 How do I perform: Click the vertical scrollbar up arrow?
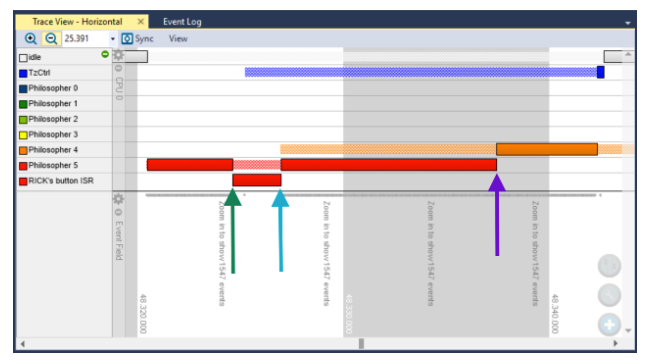pyautogui.click(x=628, y=54)
